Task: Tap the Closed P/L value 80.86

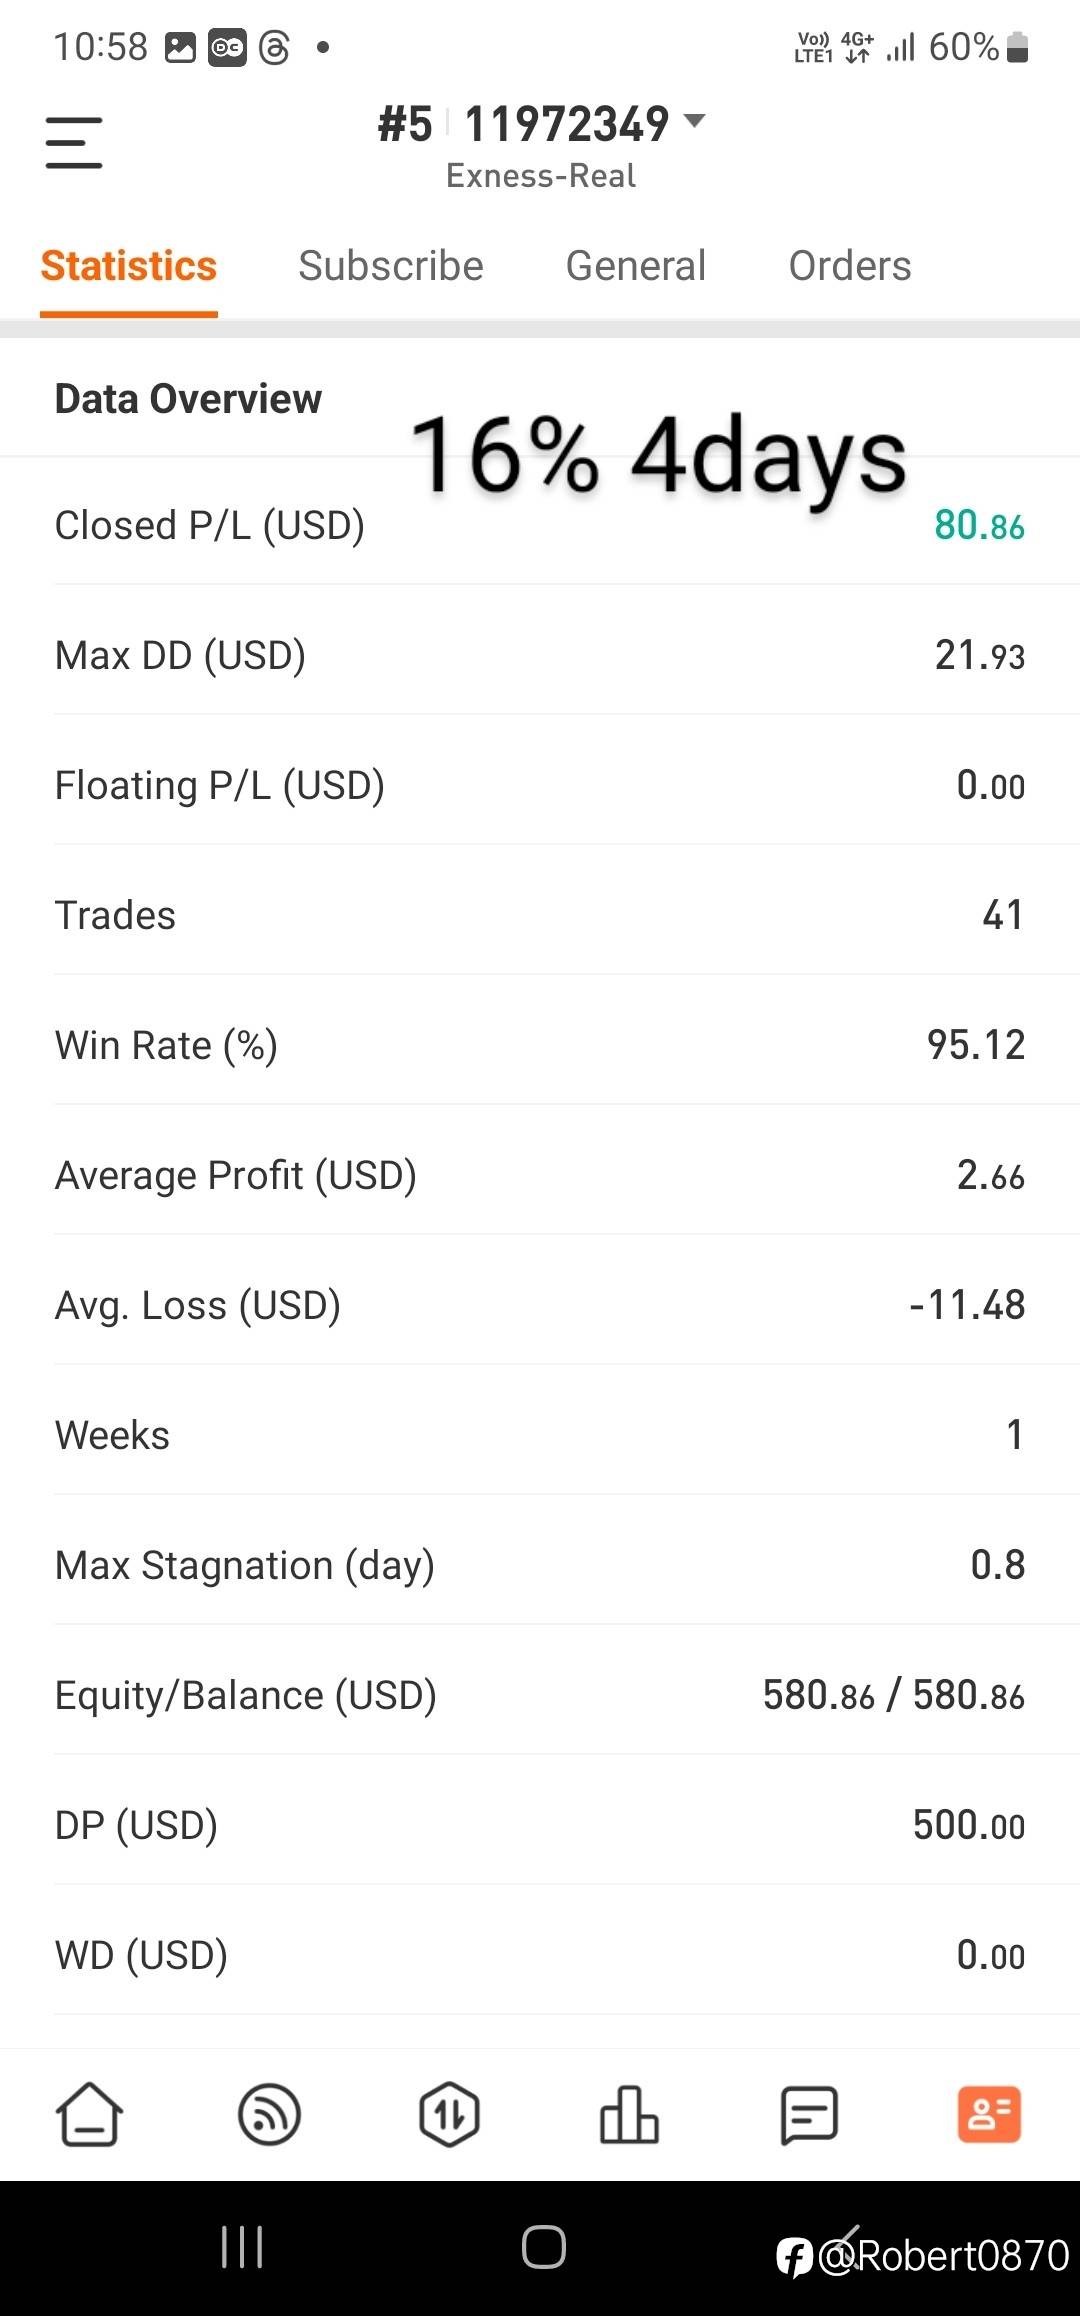Action: tap(979, 526)
